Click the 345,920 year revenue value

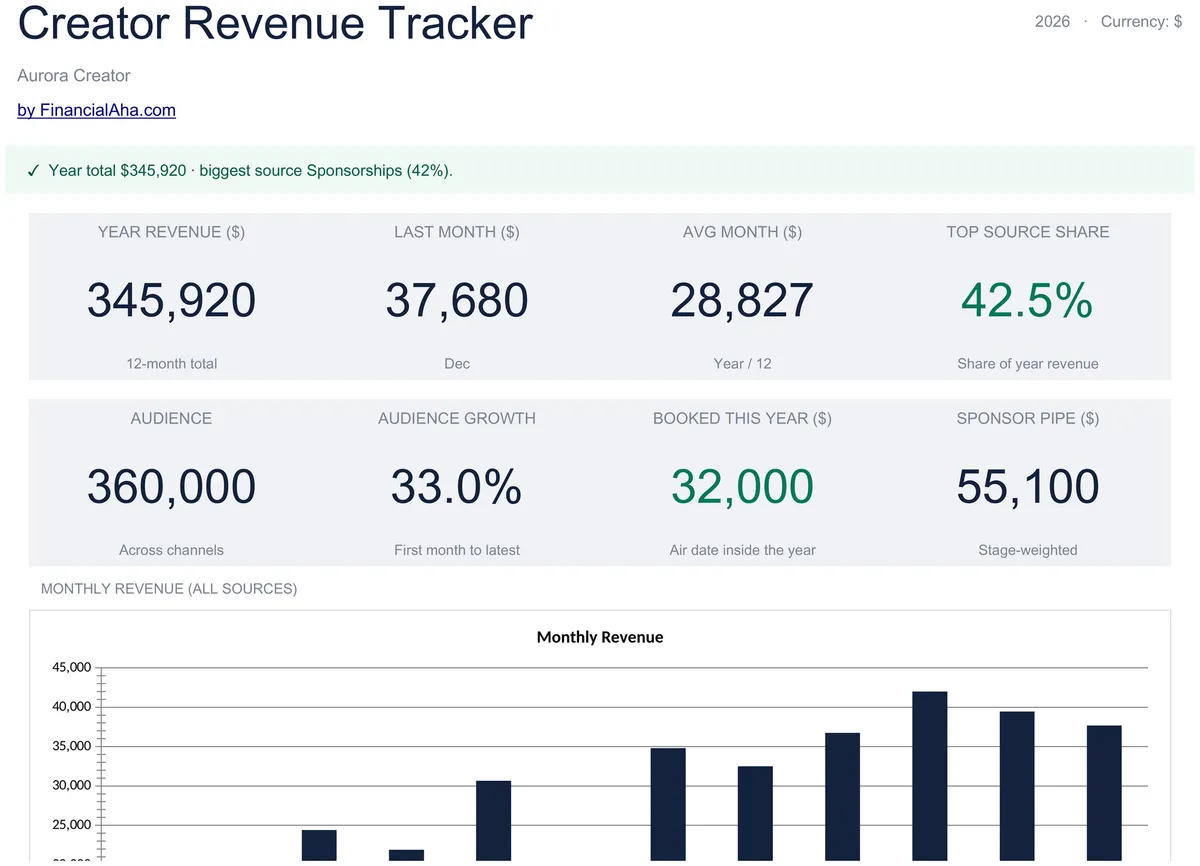pos(171,300)
